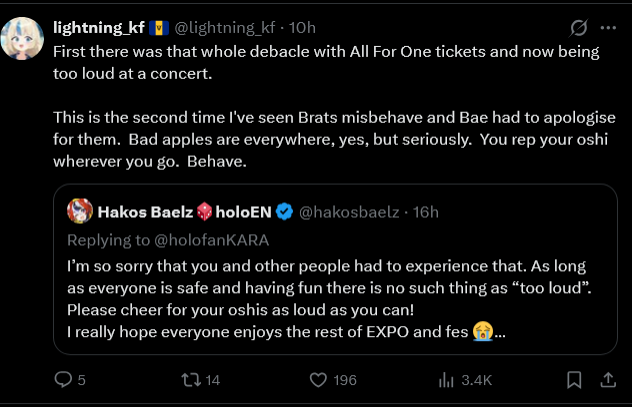The image size is (632, 407).
Task: Click the @hakosbaelz handle
Action: (348, 211)
